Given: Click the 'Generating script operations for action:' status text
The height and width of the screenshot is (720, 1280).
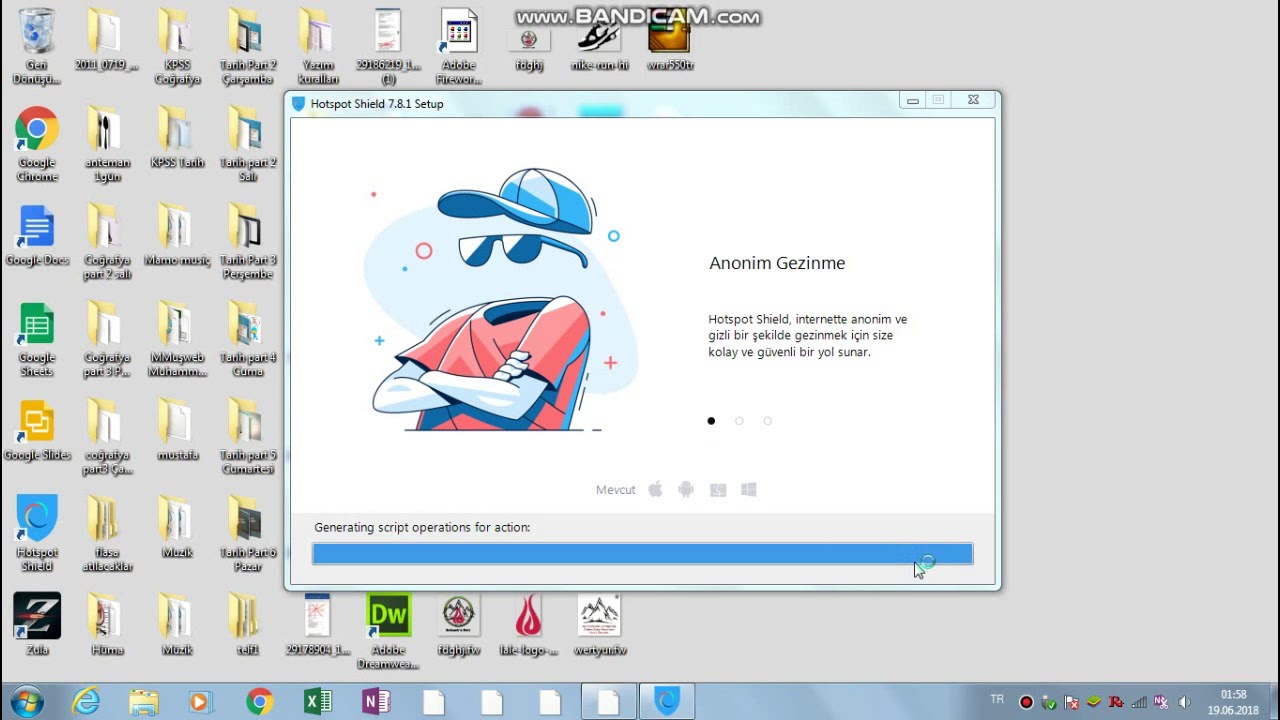Looking at the screenshot, I should coord(422,527).
